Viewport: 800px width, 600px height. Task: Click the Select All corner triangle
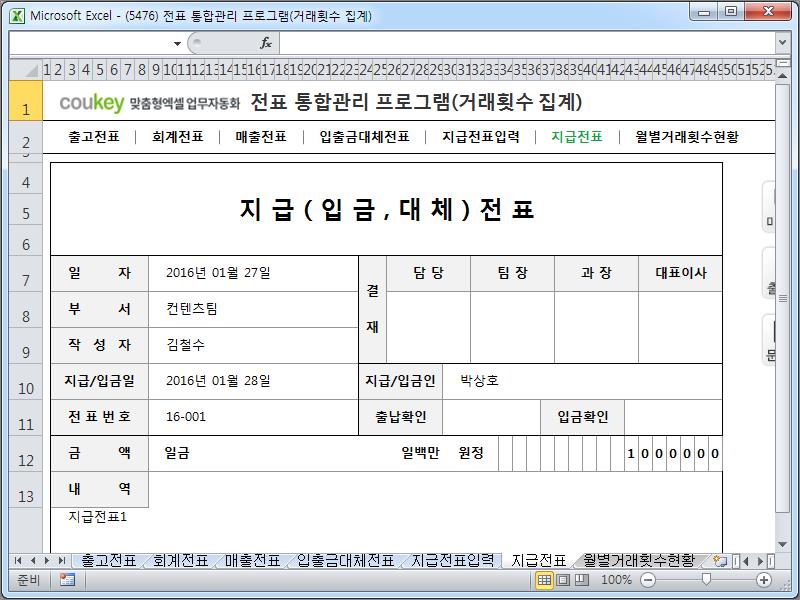coord(26,69)
